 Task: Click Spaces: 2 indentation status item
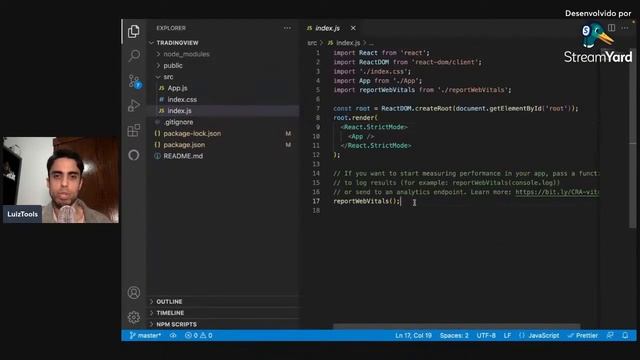pos(454,336)
